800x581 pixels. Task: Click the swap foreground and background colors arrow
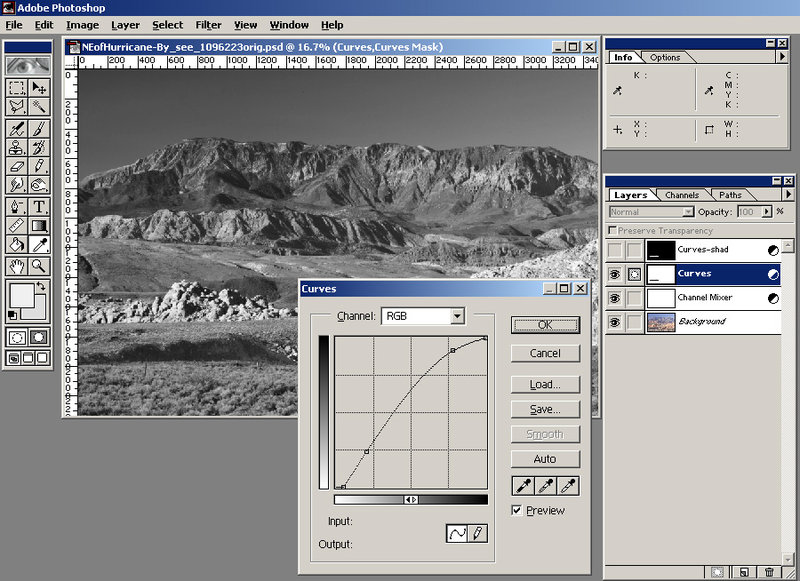[x=41, y=286]
